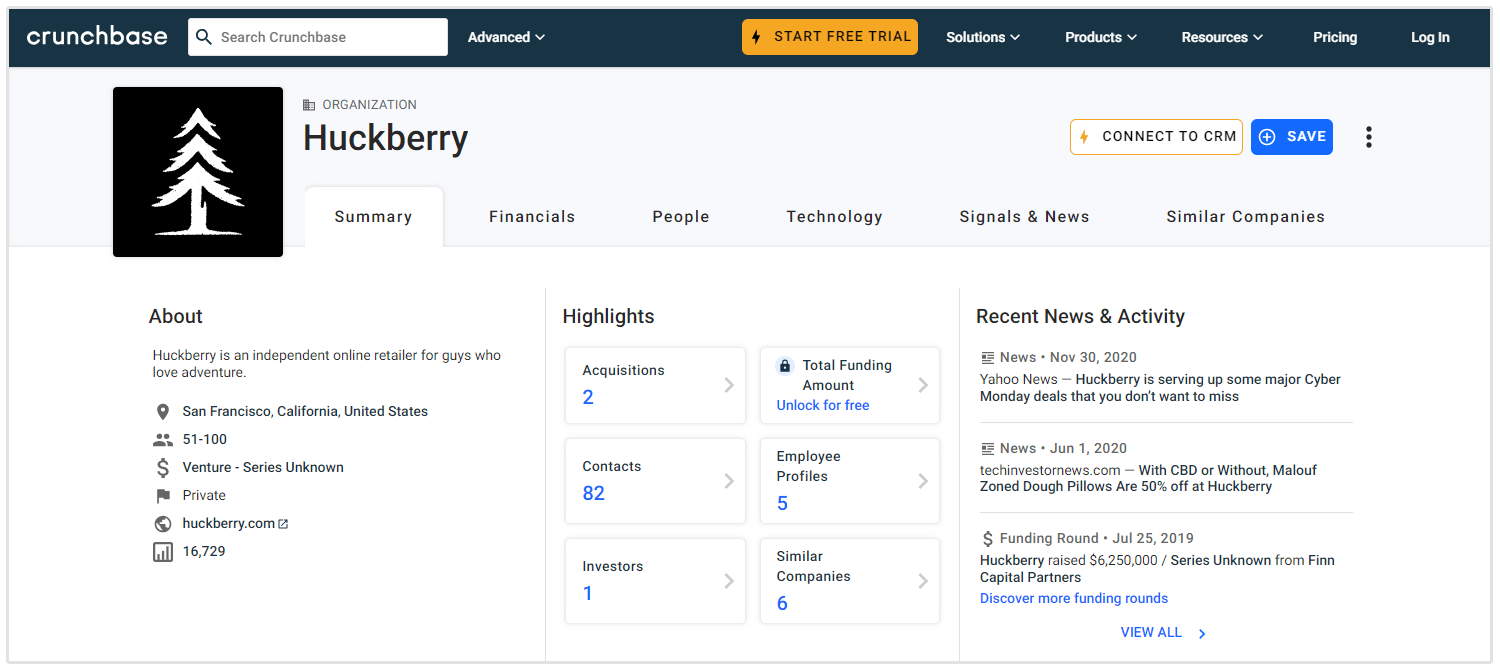Viewport: 1500px width, 670px height.
Task: Expand the Products menu
Action: point(1100,37)
